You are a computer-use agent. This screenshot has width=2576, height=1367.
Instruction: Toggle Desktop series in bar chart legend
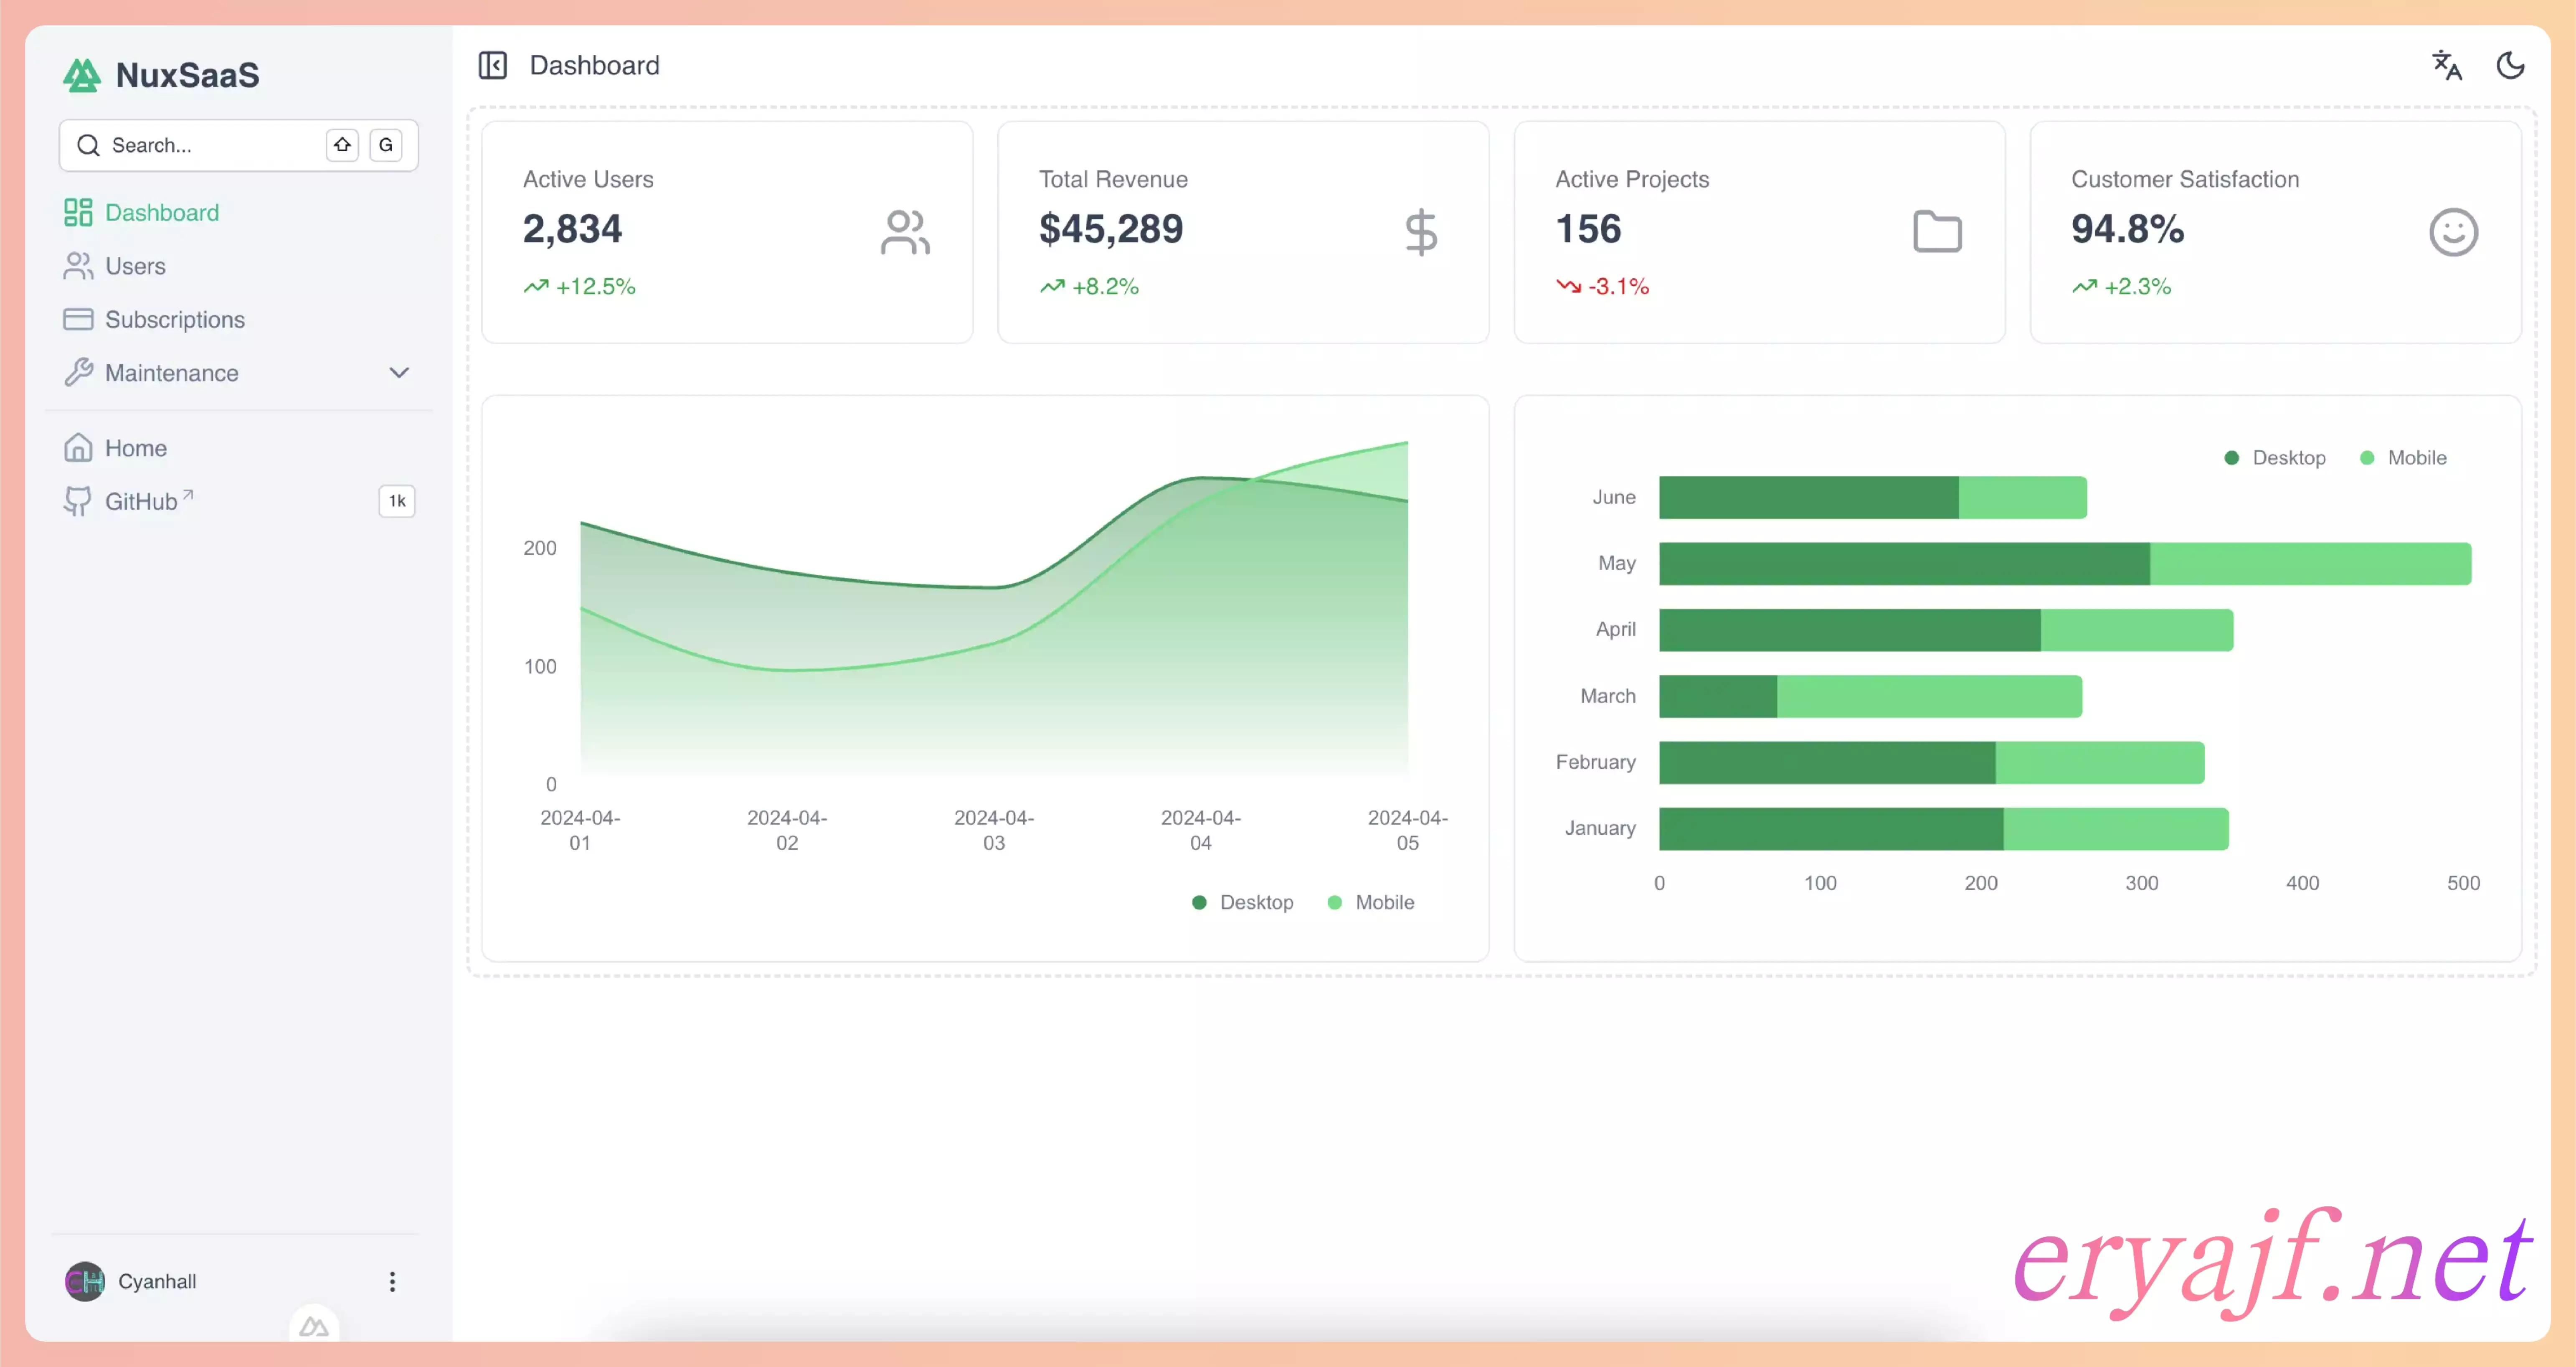click(2274, 457)
